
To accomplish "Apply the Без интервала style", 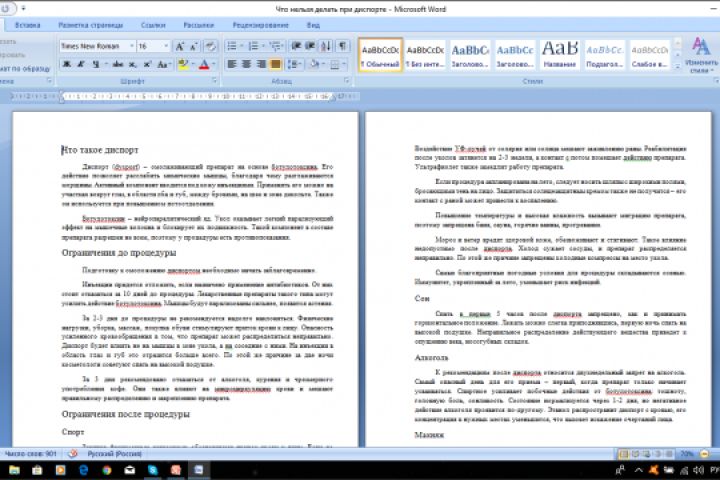I will tap(425, 55).
